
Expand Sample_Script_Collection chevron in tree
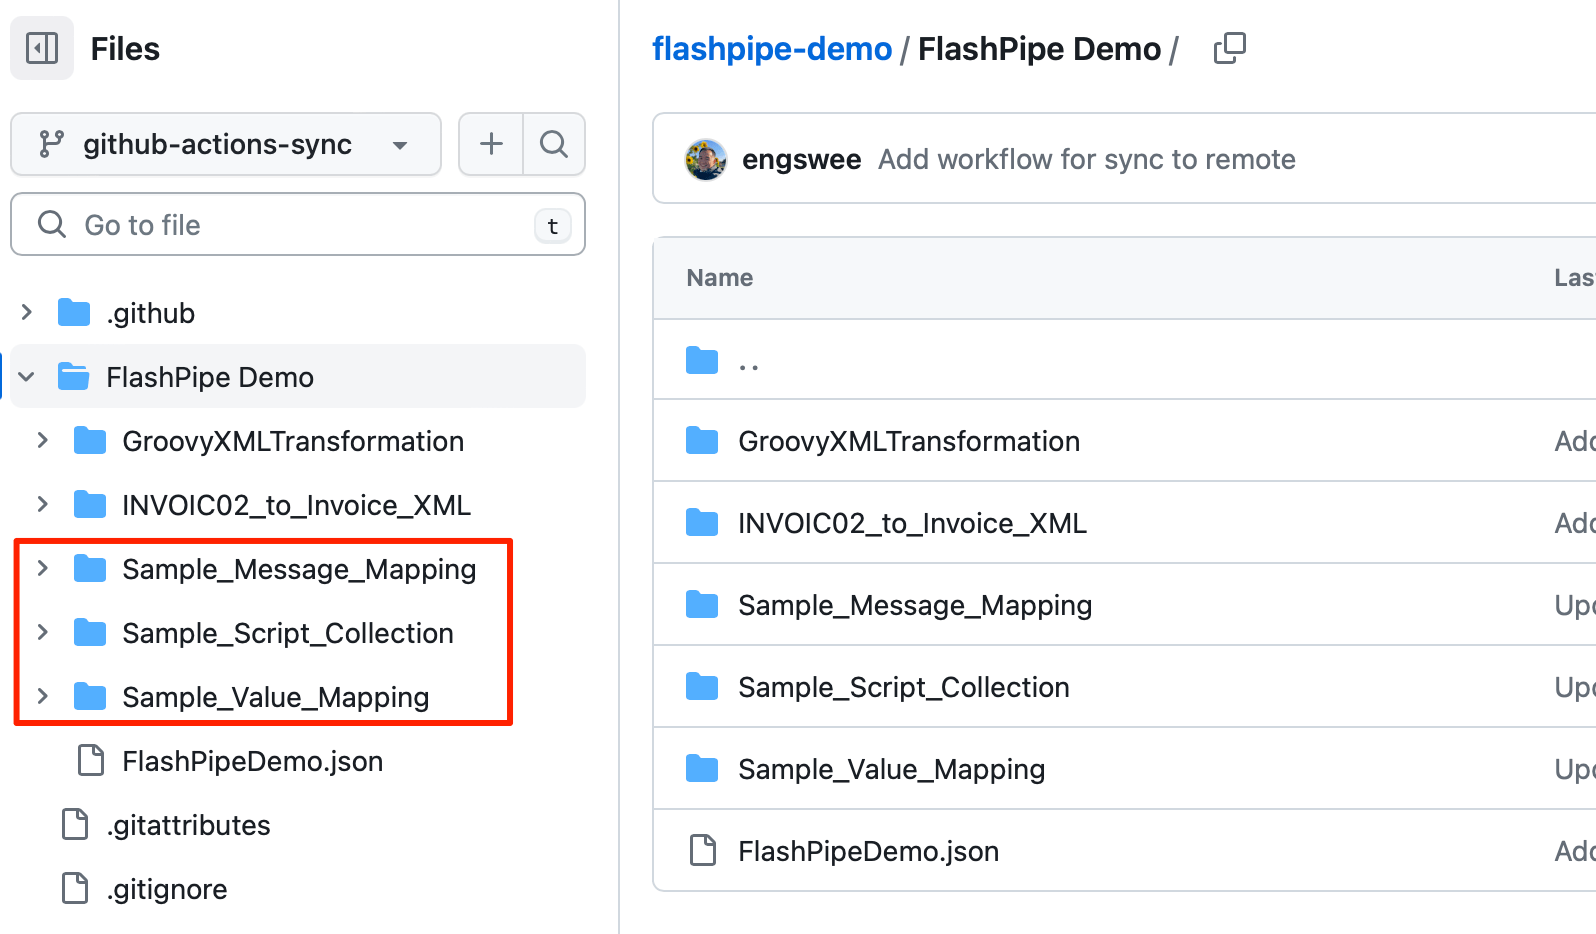pyautogui.click(x=43, y=632)
